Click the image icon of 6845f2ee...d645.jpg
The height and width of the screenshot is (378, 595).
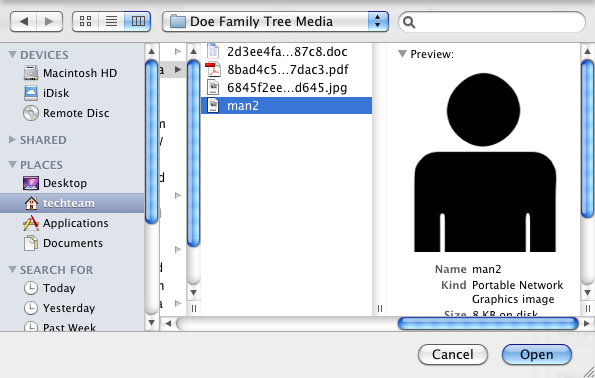[x=213, y=88]
